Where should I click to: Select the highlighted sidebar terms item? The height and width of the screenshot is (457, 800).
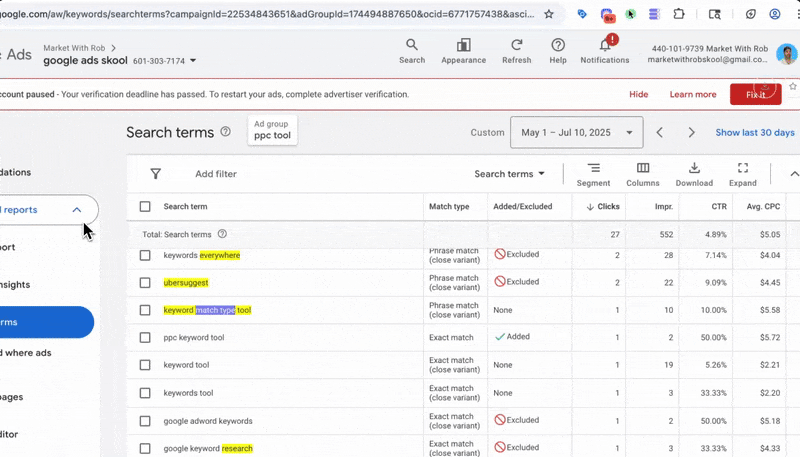pyautogui.click(x=47, y=322)
